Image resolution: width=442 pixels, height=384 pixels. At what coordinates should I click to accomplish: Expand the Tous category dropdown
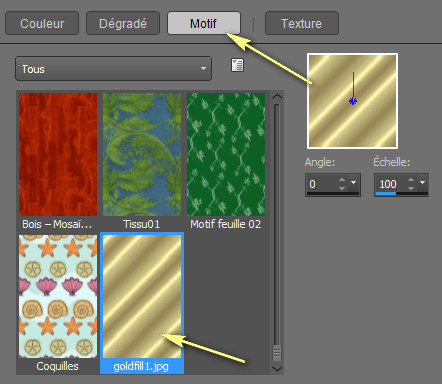click(114, 69)
